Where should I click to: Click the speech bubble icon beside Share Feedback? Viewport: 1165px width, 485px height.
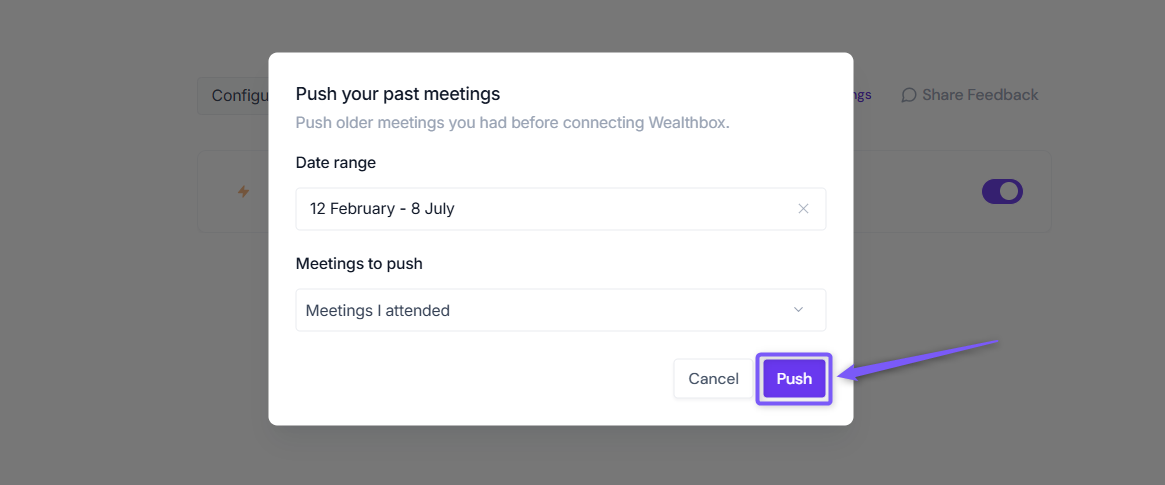tap(909, 95)
